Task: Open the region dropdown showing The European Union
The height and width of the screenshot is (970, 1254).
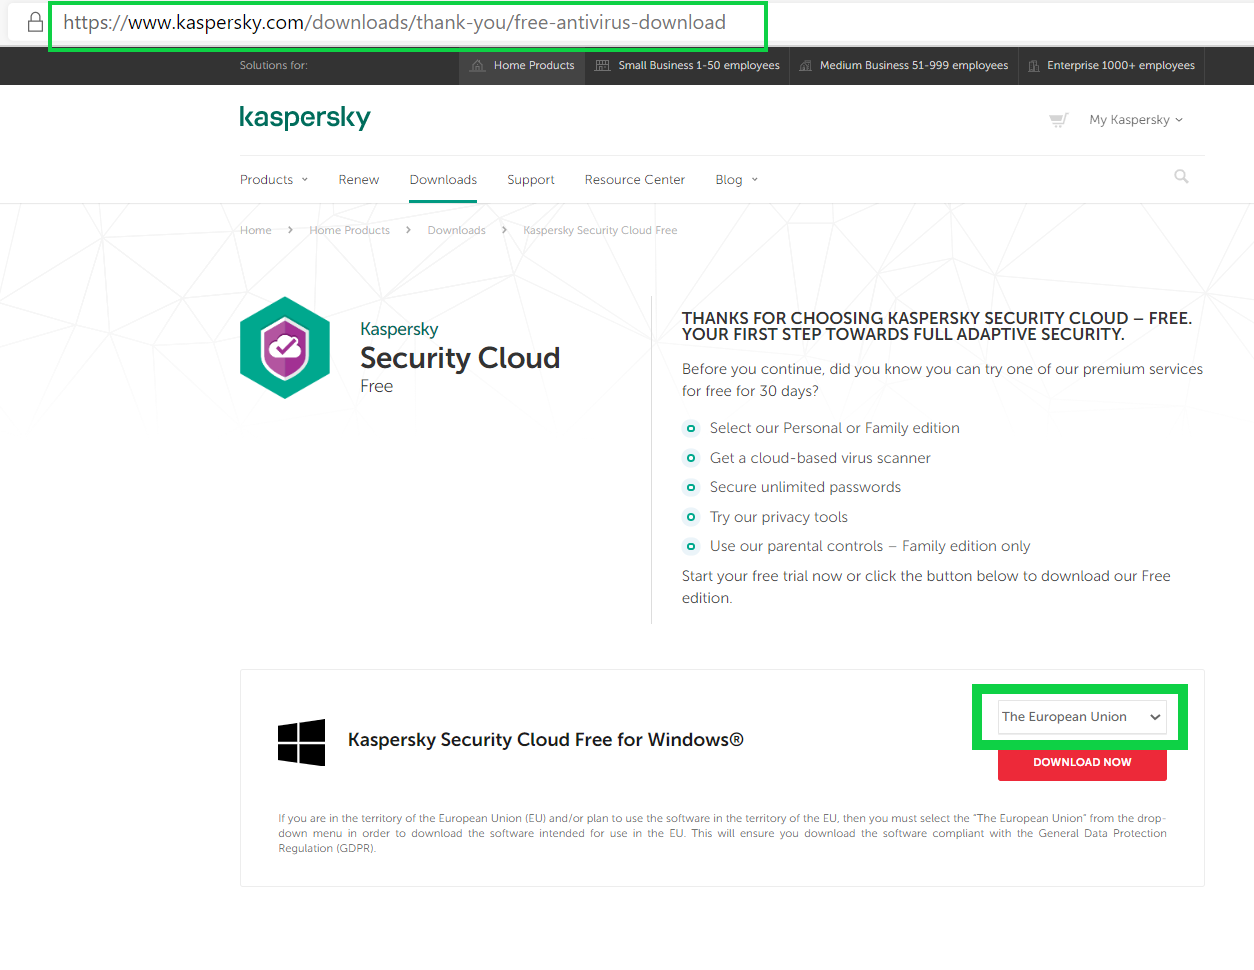Action: point(1082,717)
